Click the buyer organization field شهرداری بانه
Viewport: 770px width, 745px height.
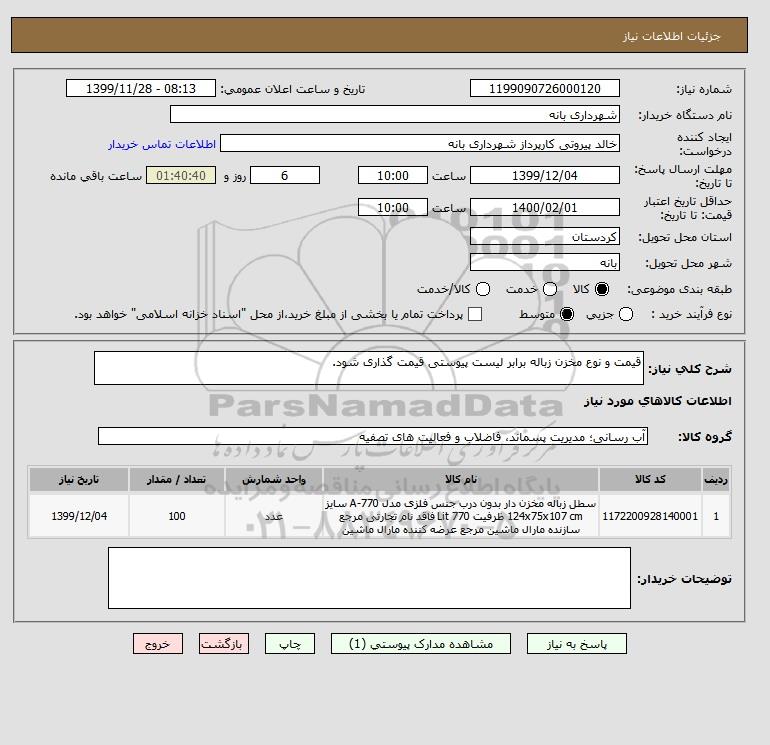[x=395, y=114]
